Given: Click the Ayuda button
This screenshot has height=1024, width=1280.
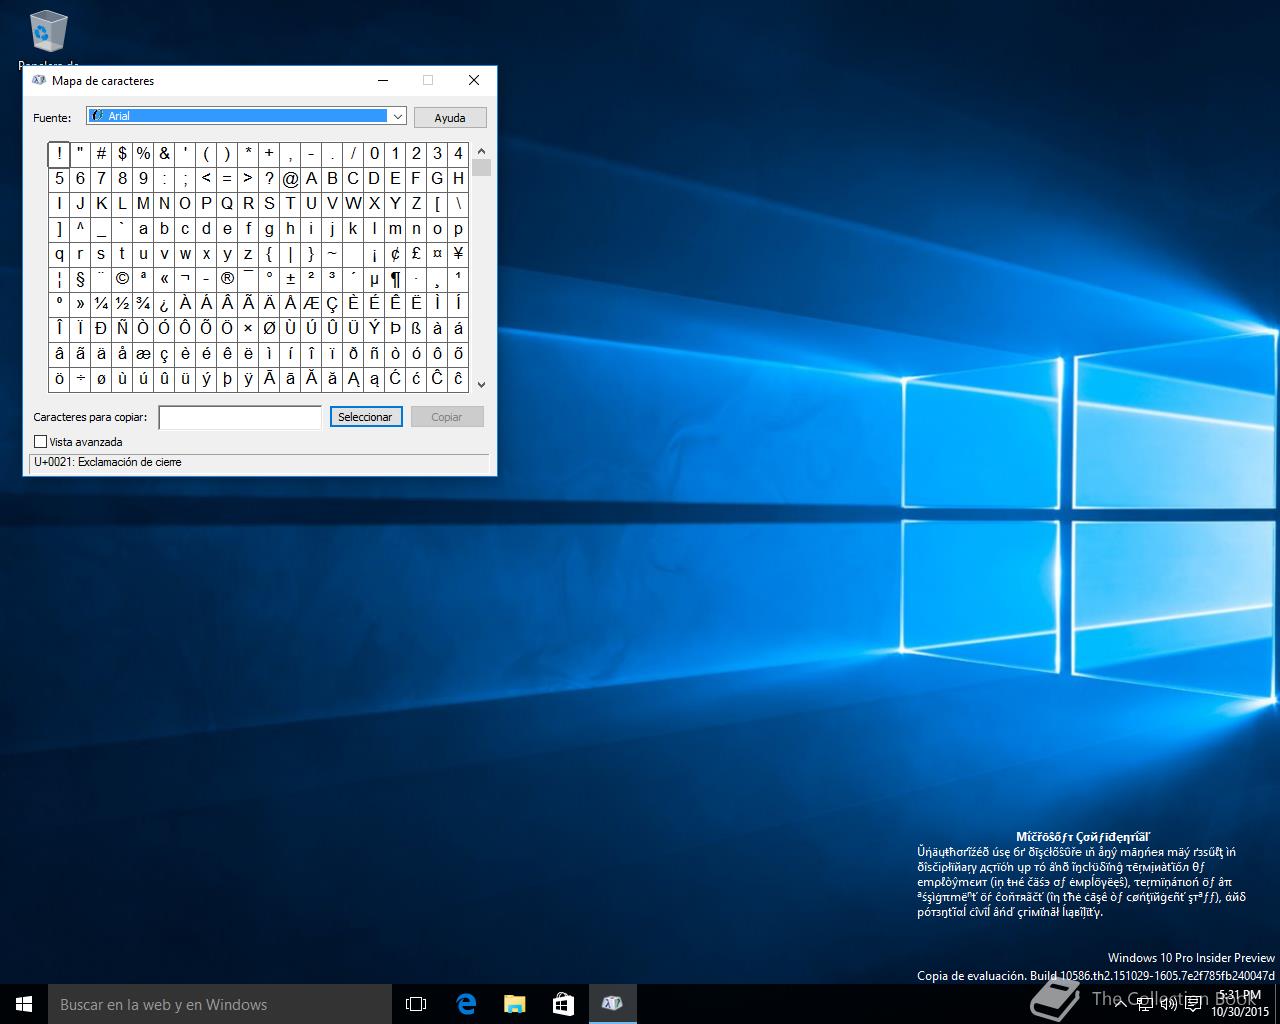Looking at the screenshot, I should [x=450, y=118].
